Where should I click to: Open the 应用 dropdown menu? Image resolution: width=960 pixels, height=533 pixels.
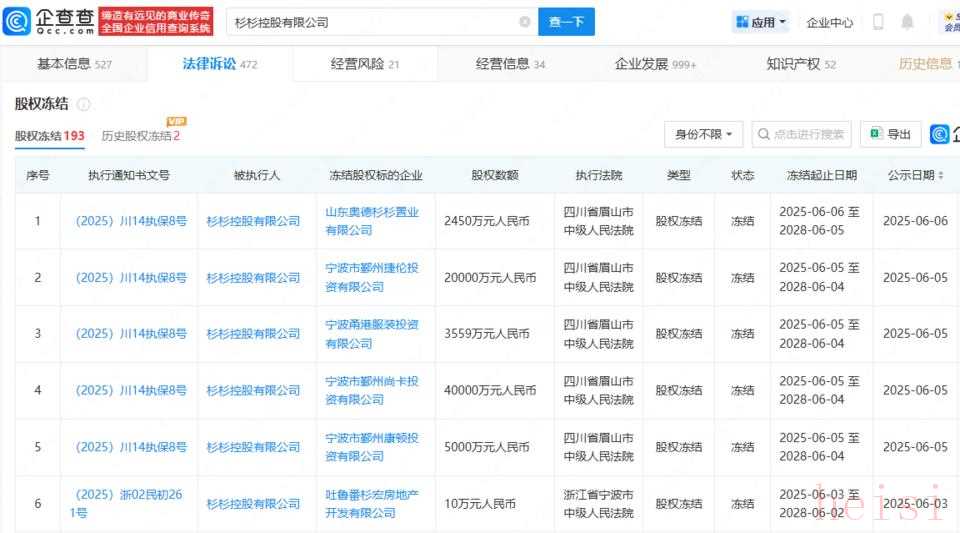(760, 22)
